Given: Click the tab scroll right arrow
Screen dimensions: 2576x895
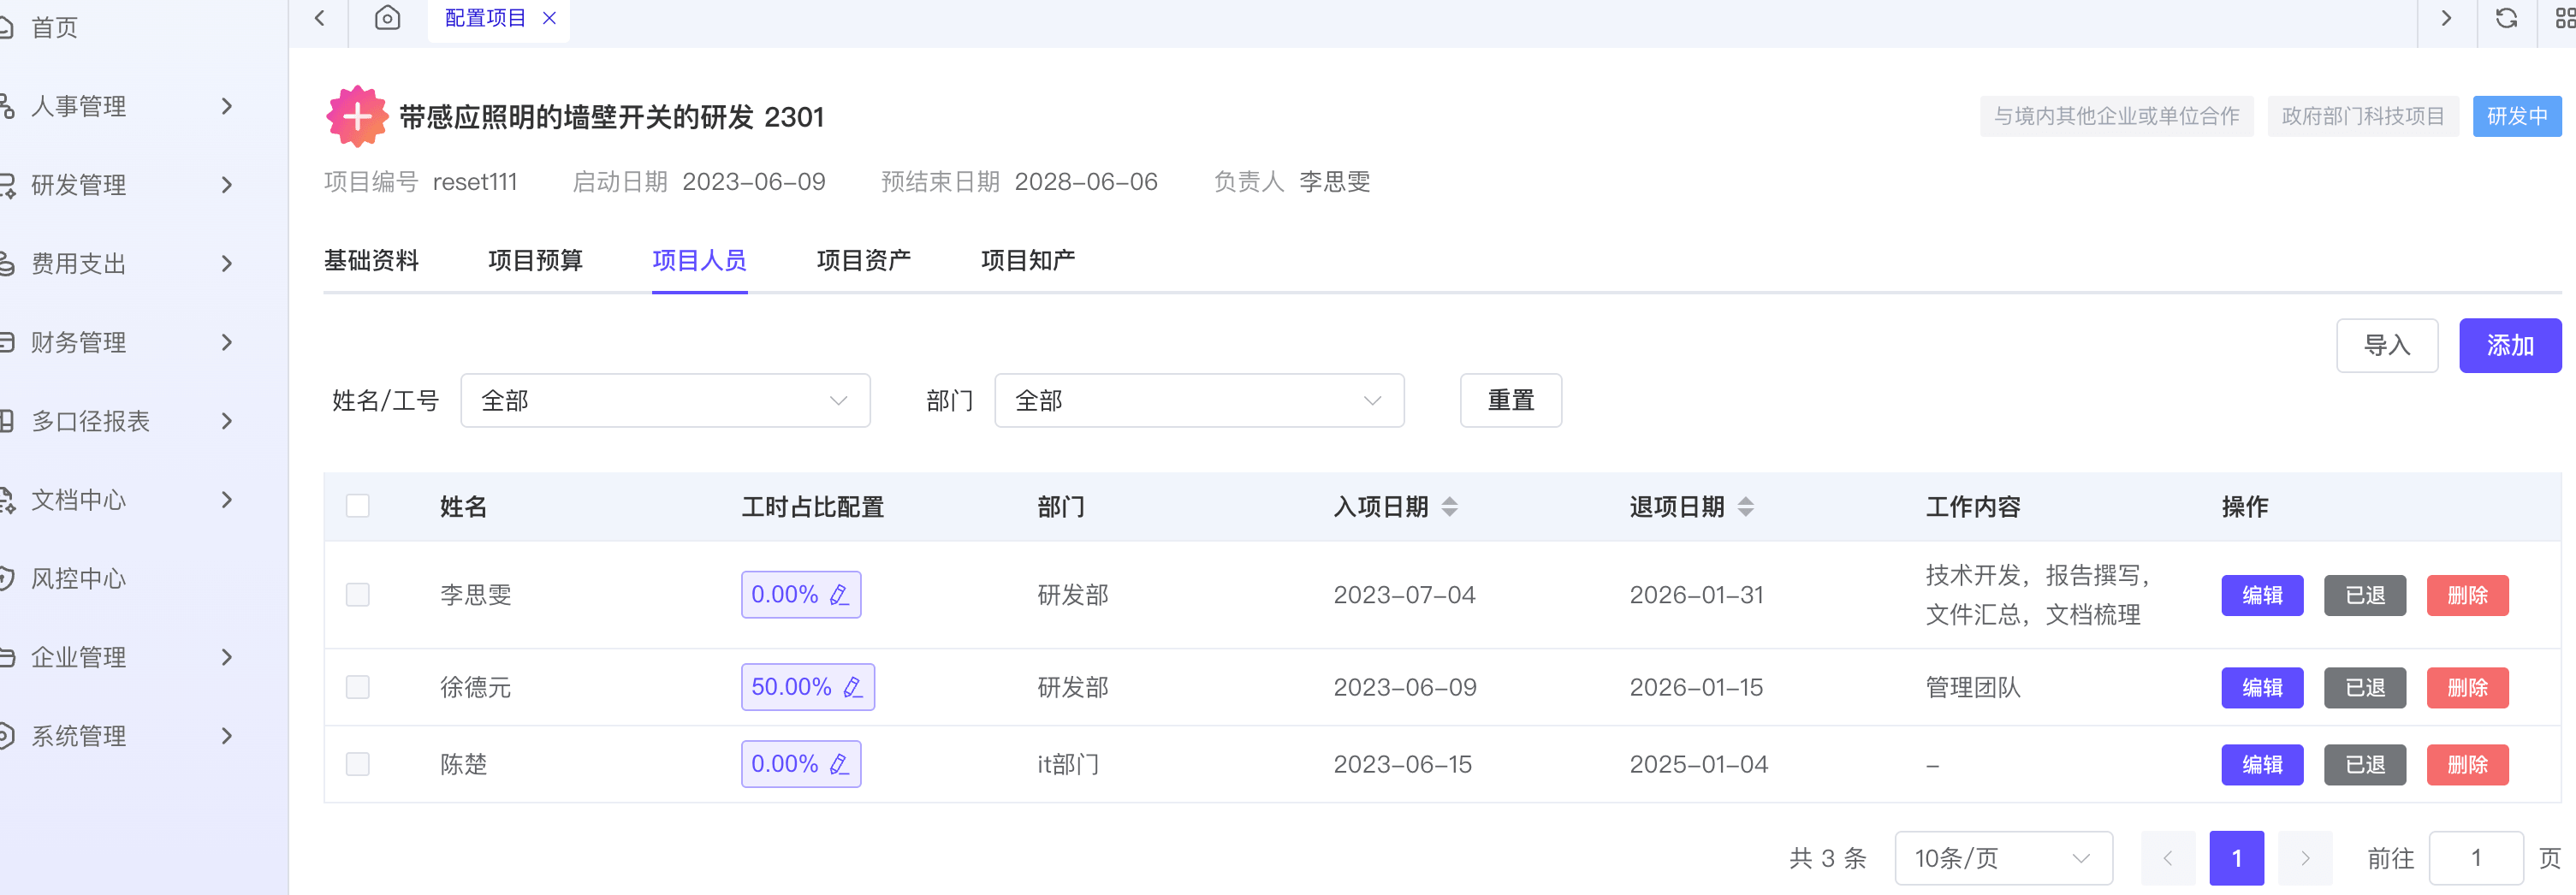Looking at the screenshot, I should [2446, 18].
